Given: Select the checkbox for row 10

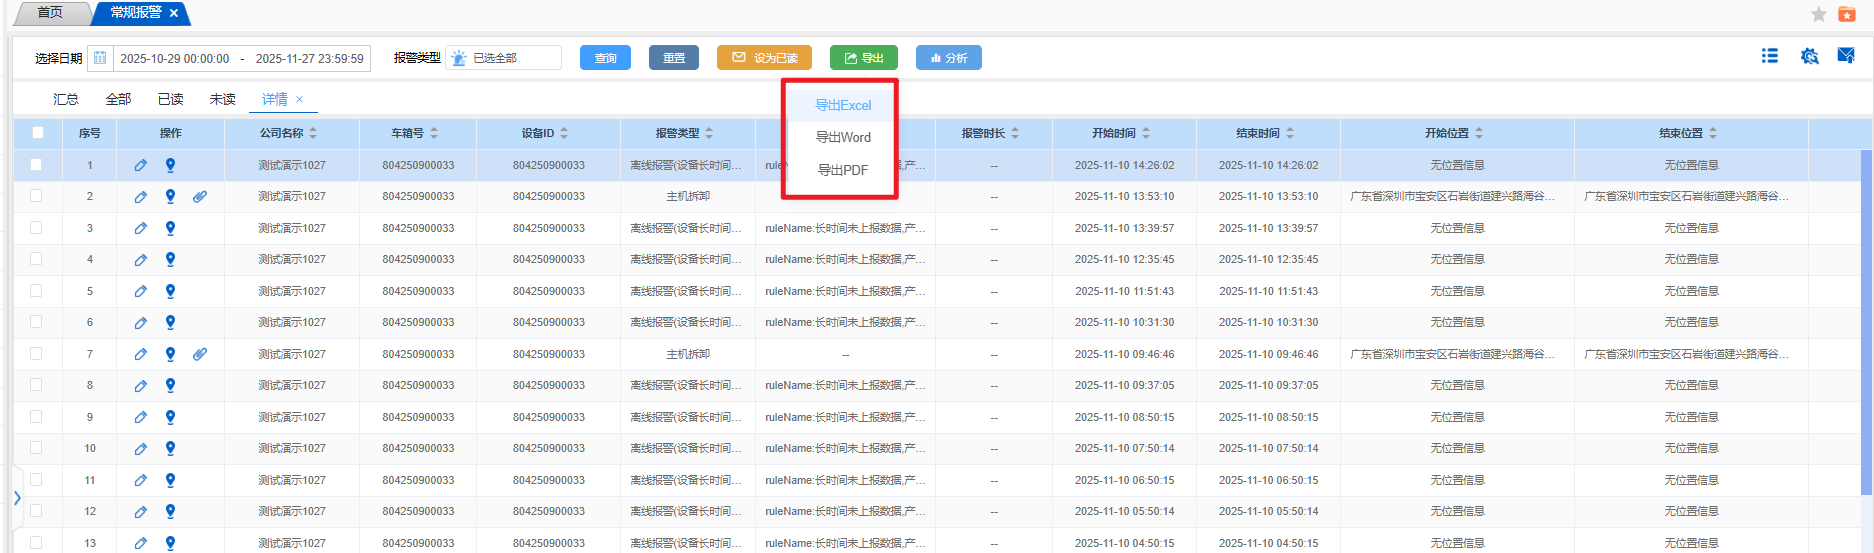Looking at the screenshot, I should (x=37, y=448).
